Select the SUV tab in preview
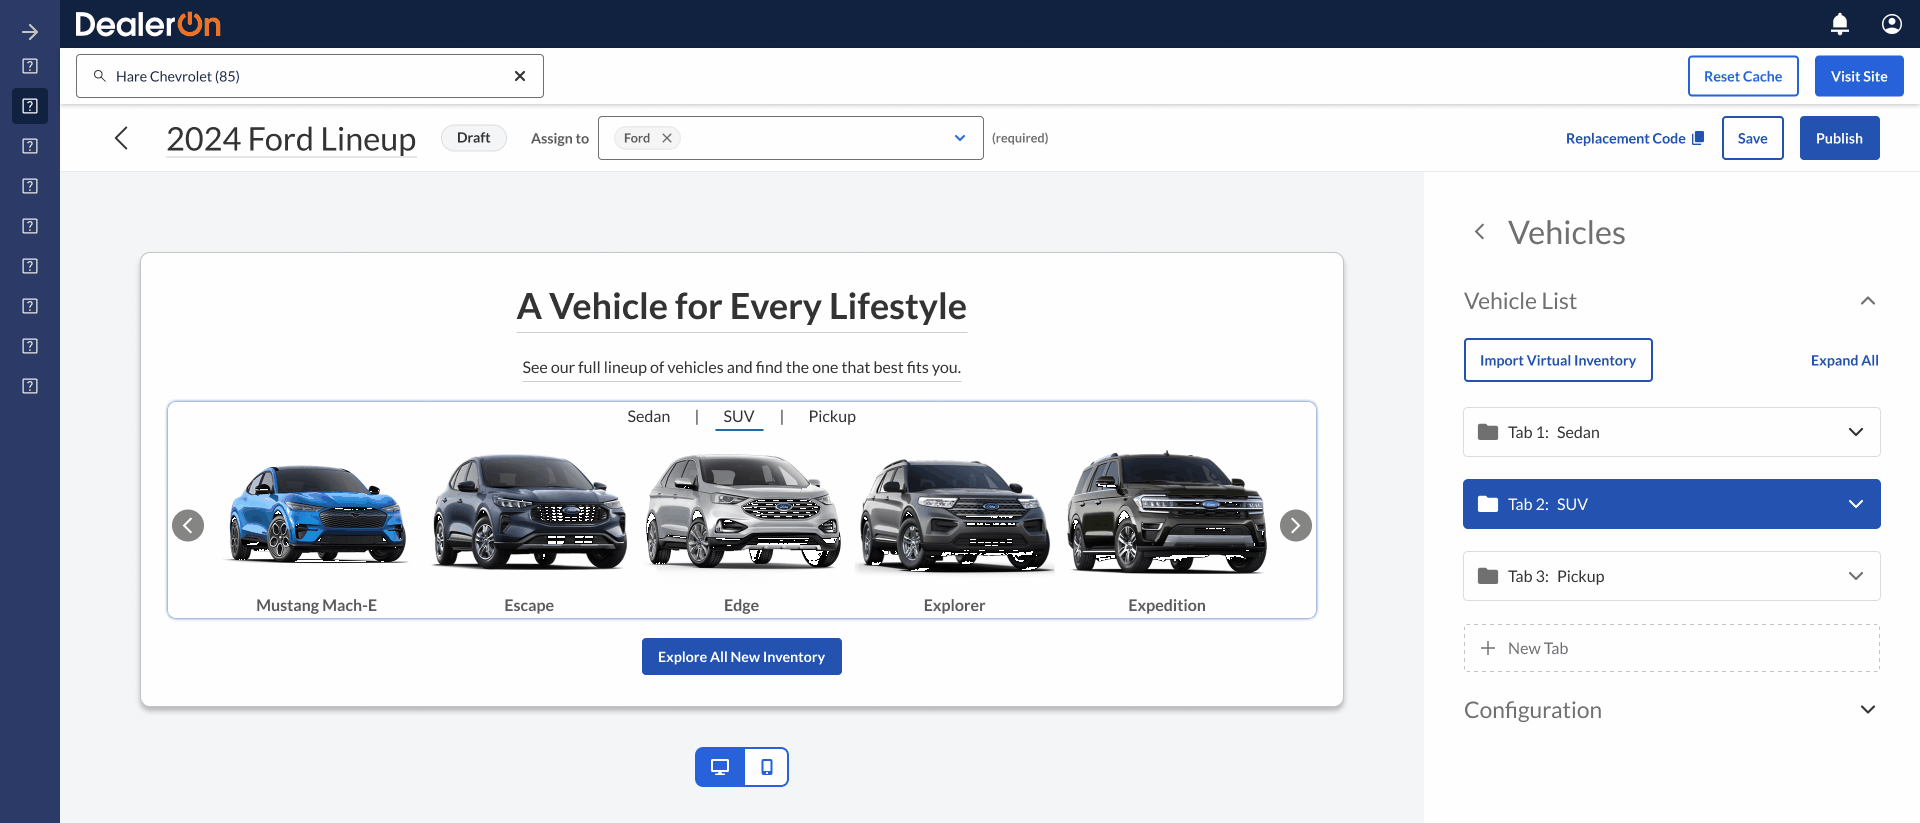Viewport: 1920px width, 823px height. point(739,416)
